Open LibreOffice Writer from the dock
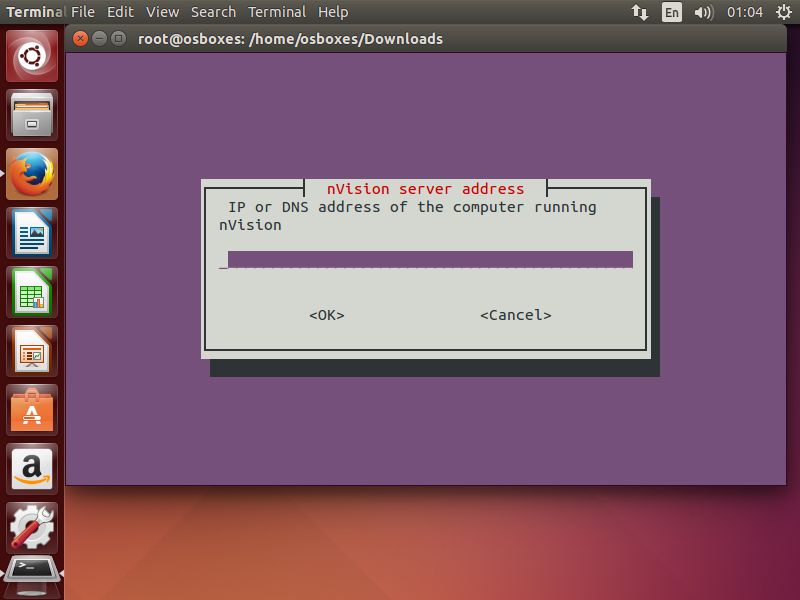Viewport: 800px width, 600px height. (32, 233)
